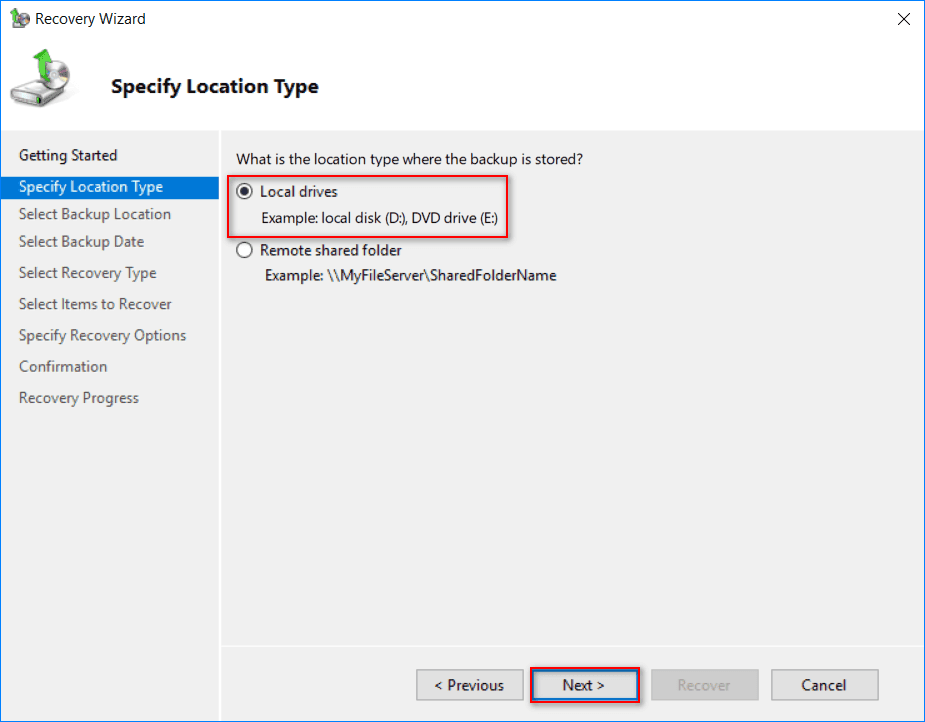Cancel the Recovery Wizard
This screenshot has height=722, width=925.
click(824, 685)
